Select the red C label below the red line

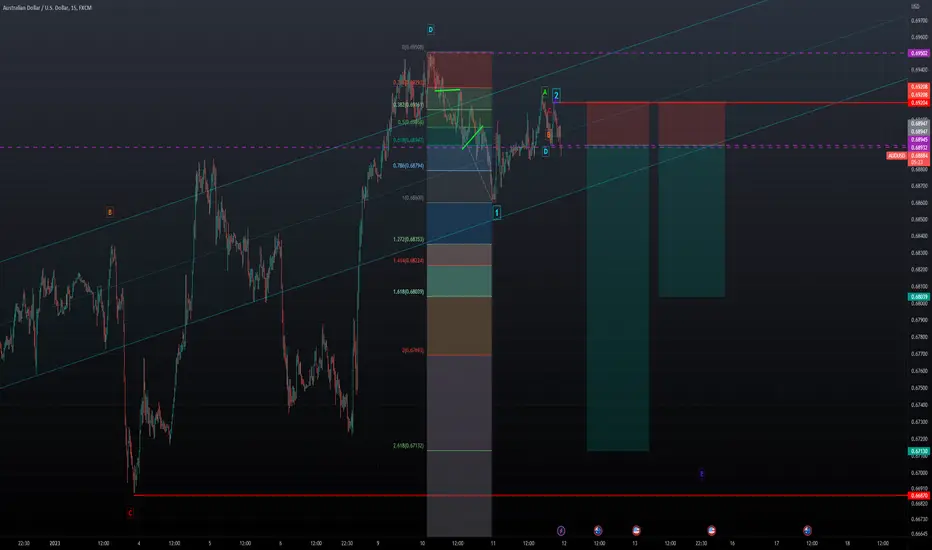coord(130,513)
